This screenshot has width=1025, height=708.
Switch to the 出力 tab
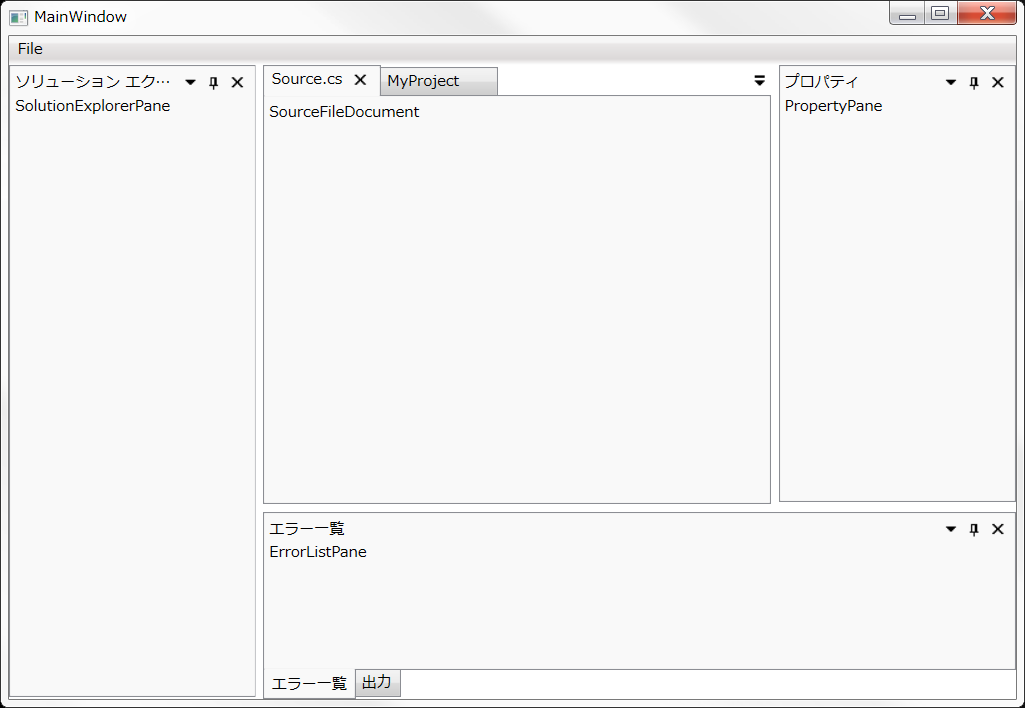click(x=377, y=682)
